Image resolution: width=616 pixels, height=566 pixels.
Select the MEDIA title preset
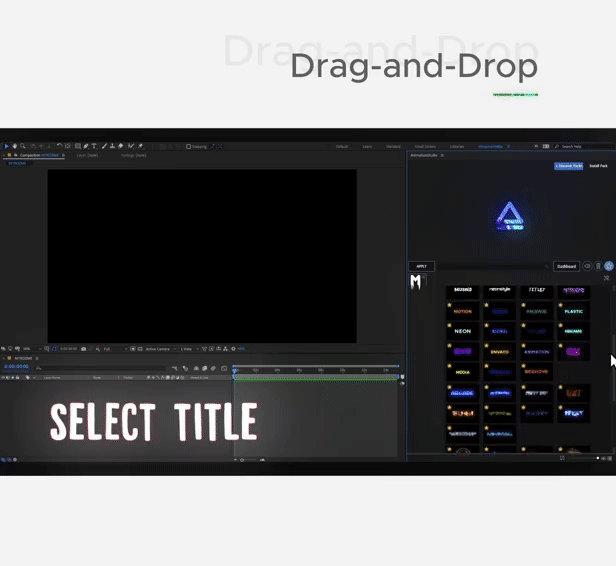[462, 372]
